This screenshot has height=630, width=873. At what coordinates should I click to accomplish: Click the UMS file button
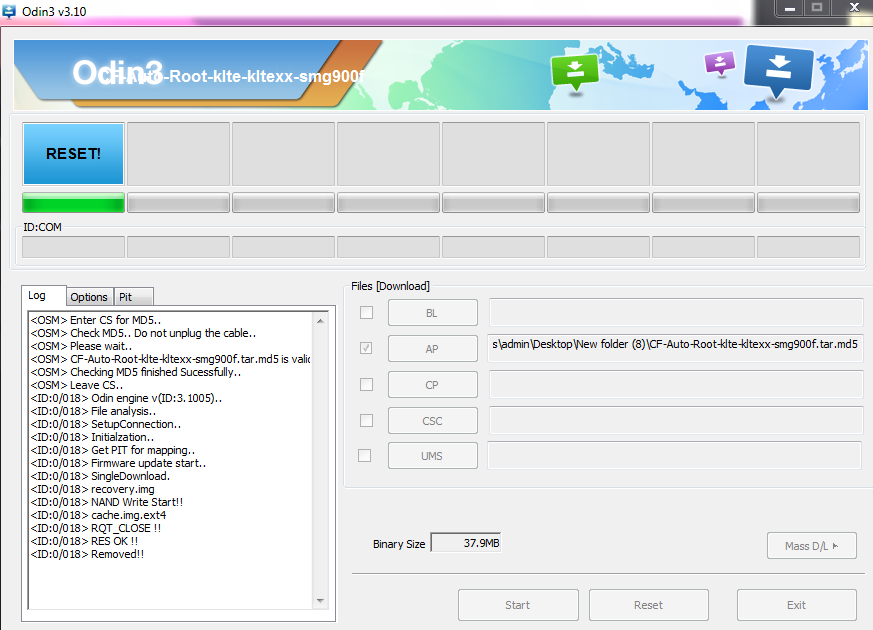pyautogui.click(x=433, y=456)
